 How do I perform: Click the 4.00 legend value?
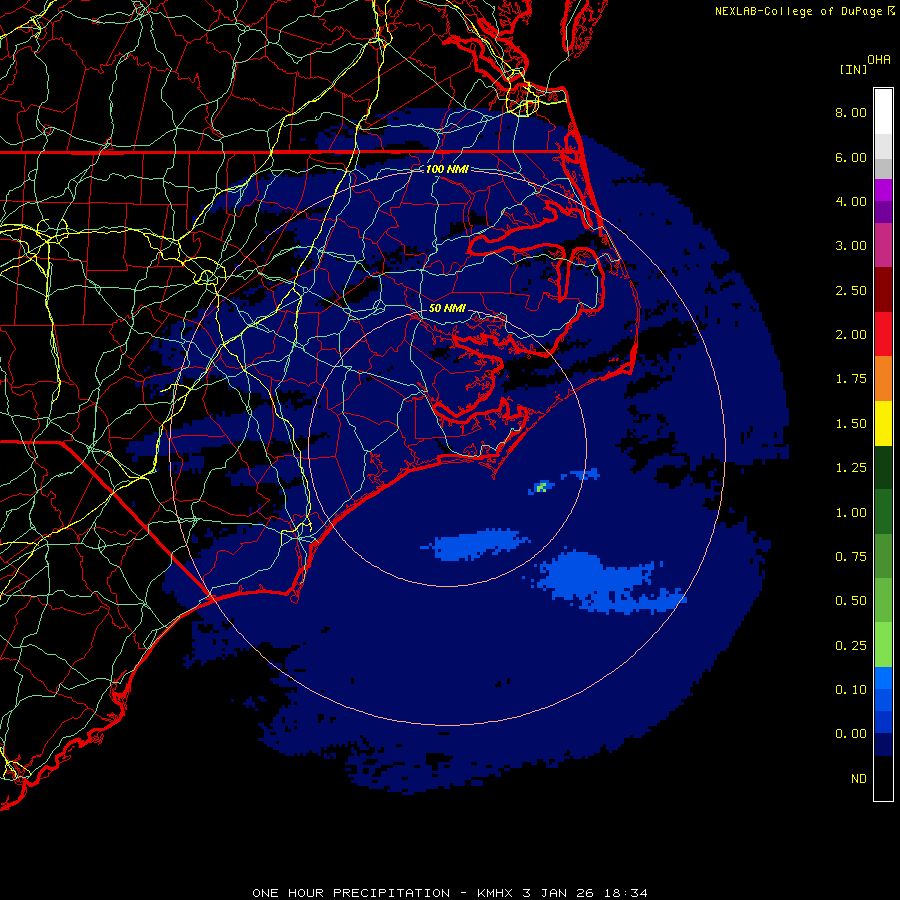[851, 201]
